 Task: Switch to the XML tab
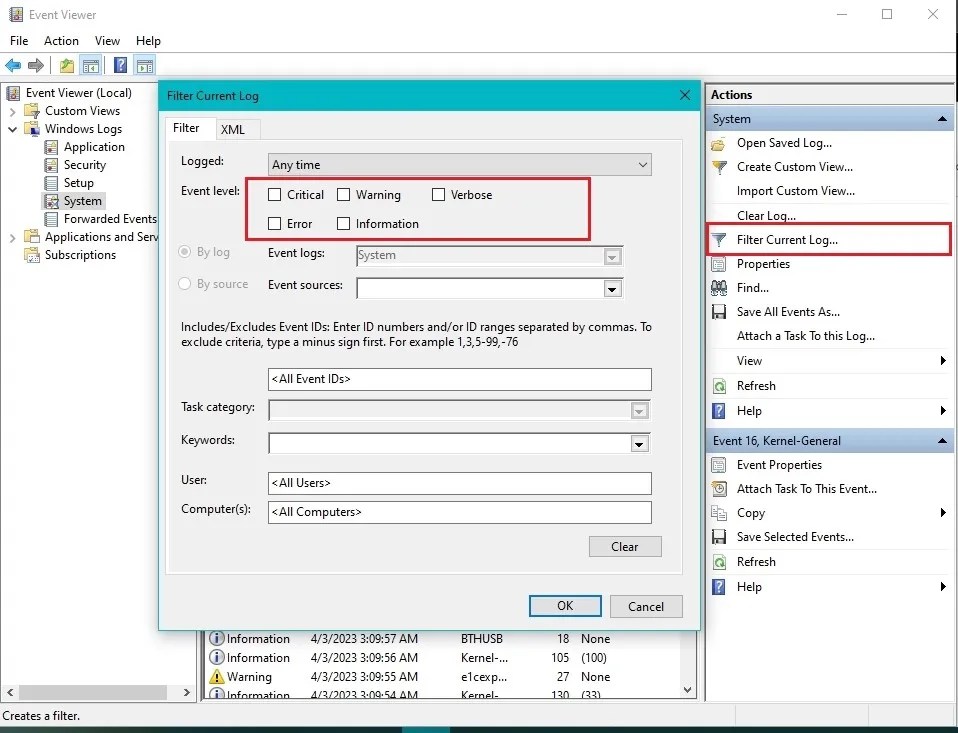(x=235, y=129)
